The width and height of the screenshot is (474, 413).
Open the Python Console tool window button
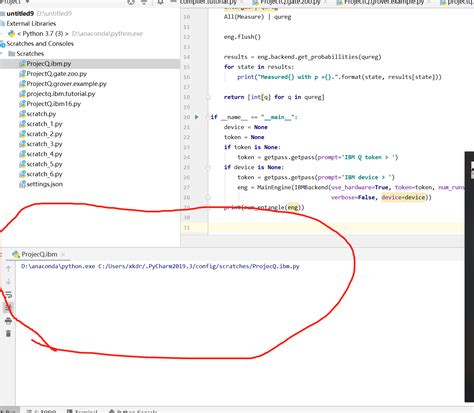[x=133, y=411]
